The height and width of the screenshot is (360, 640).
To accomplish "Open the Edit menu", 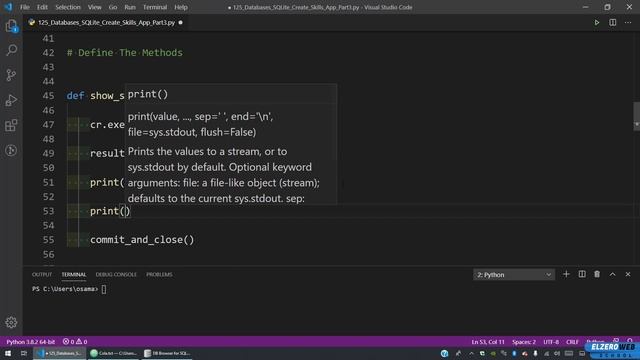I will click(42, 7).
